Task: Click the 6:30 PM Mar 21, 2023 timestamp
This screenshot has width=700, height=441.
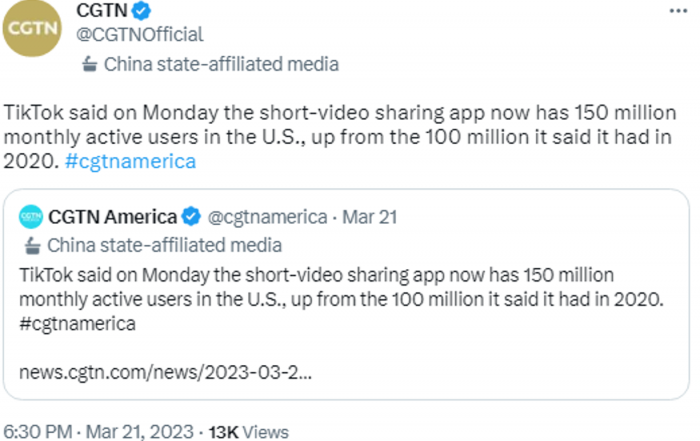Action: [98, 432]
